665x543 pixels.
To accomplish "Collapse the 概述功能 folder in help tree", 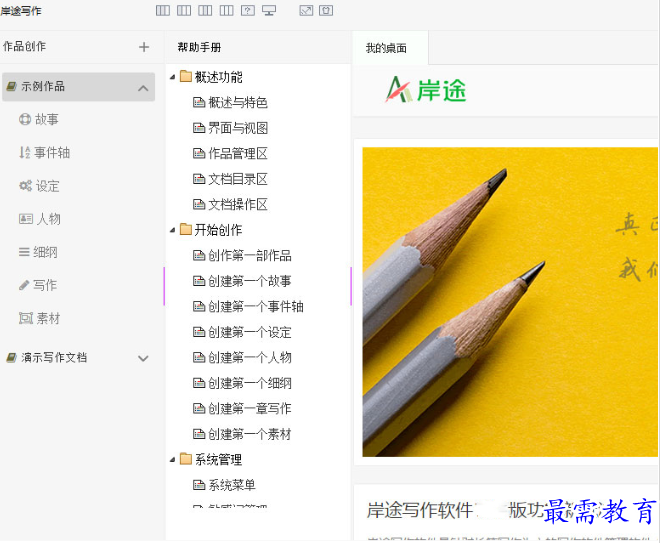I will [173, 77].
